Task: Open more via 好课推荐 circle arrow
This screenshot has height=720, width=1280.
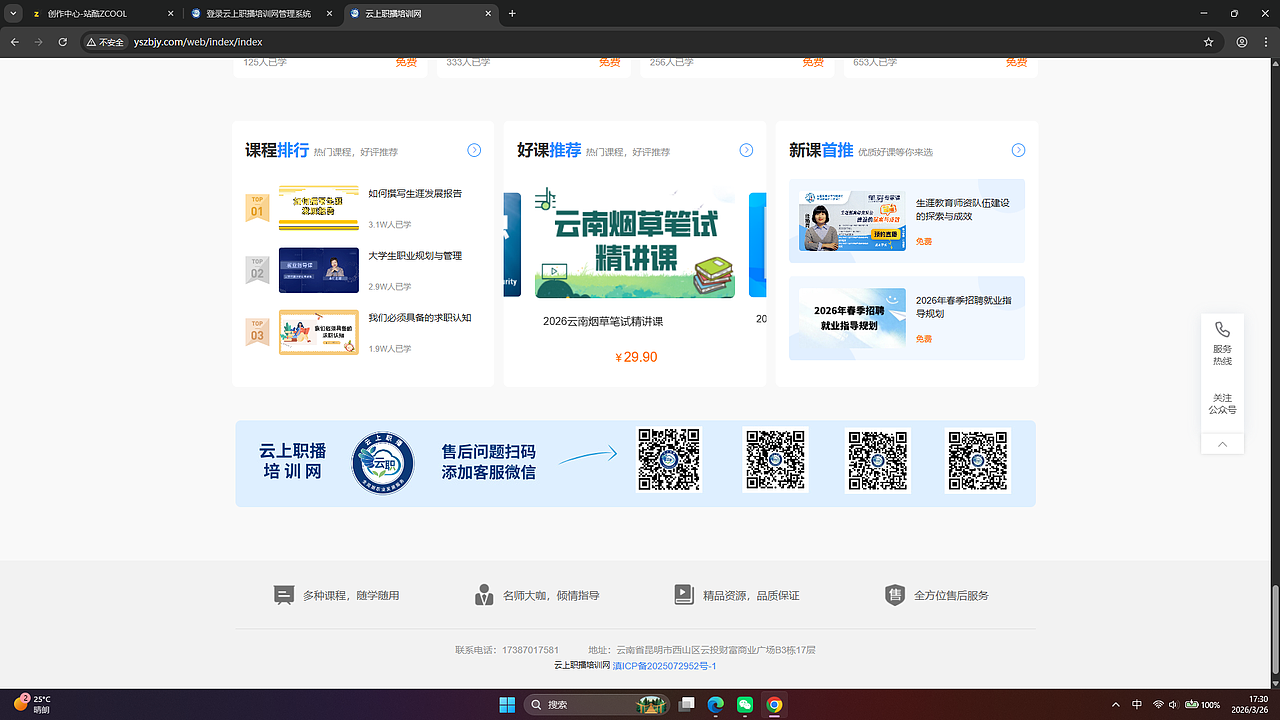Action: [745, 149]
